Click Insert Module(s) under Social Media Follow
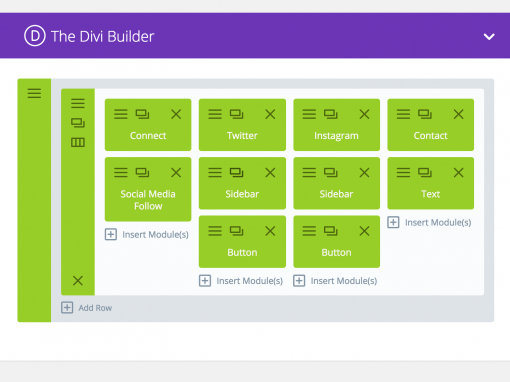This screenshot has width=510, height=382. (x=147, y=234)
